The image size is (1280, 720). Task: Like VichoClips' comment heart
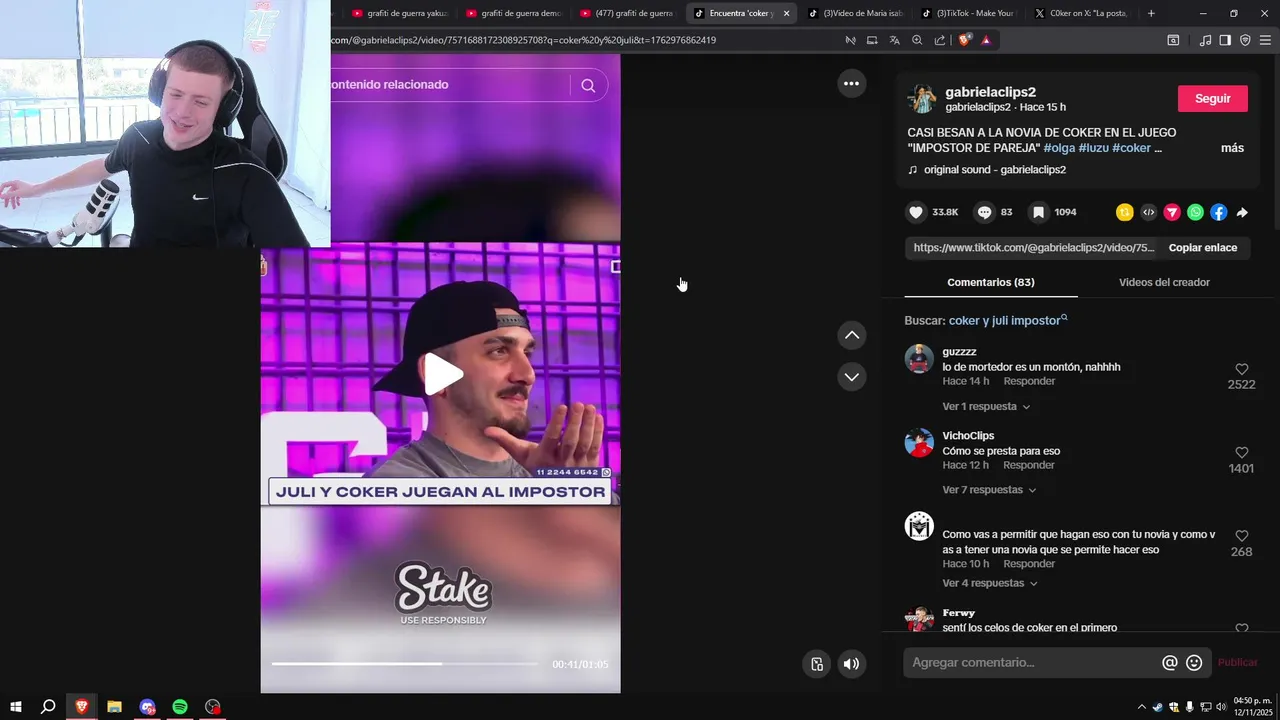[x=1241, y=452]
